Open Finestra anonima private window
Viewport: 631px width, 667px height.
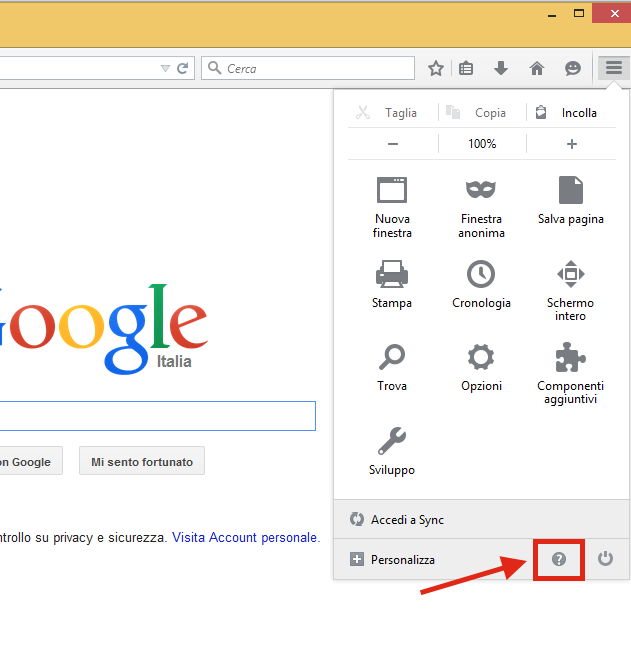click(481, 207)
